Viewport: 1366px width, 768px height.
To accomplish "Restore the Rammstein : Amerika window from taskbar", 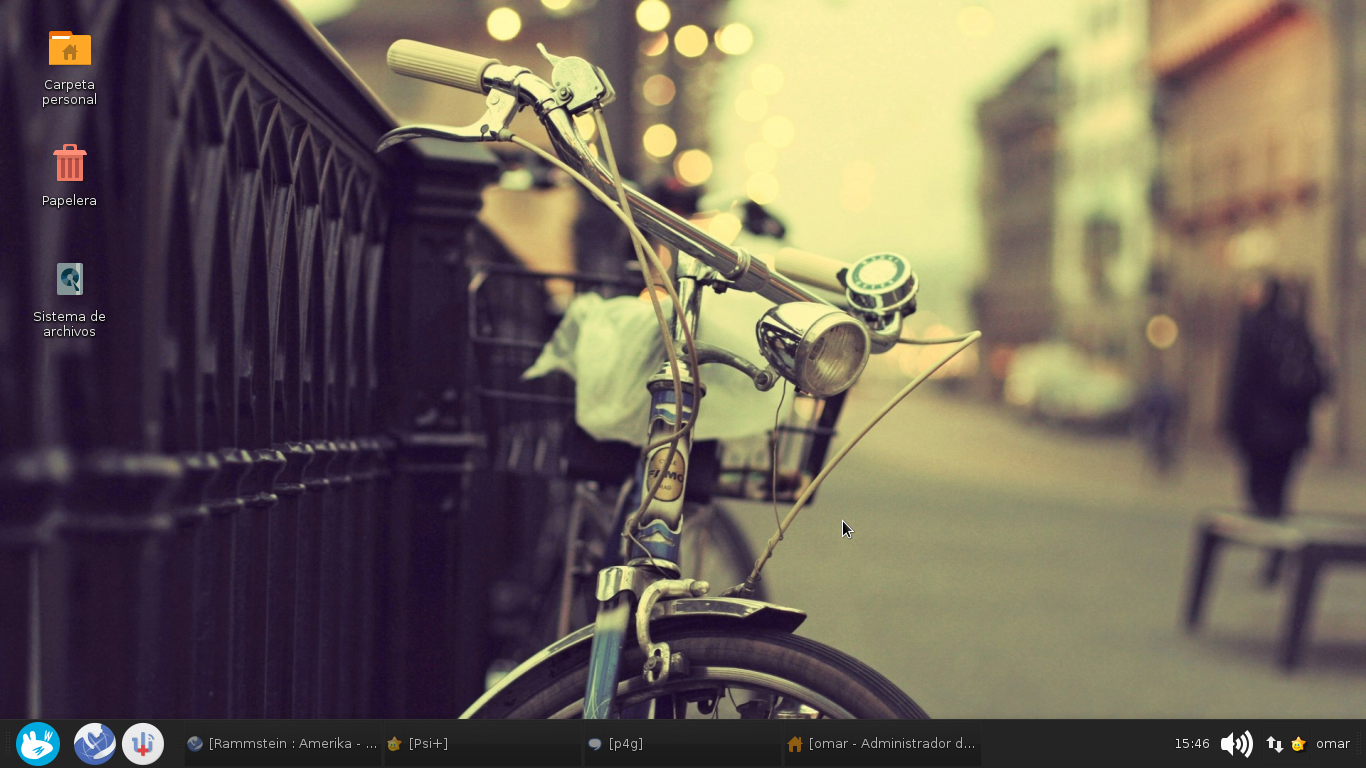I will click(x=282, y=744).
